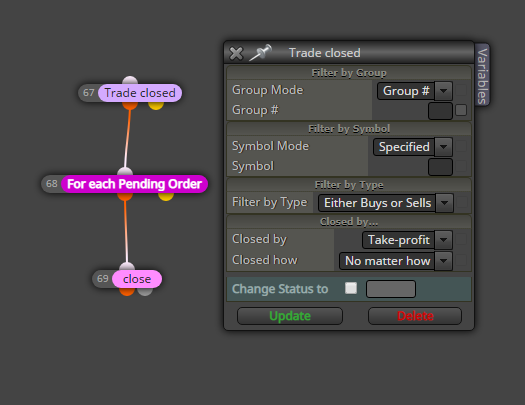Open the Variables side tab
Image resolution: width=525 pixels, height=405 pixels.
coord(482,76)
